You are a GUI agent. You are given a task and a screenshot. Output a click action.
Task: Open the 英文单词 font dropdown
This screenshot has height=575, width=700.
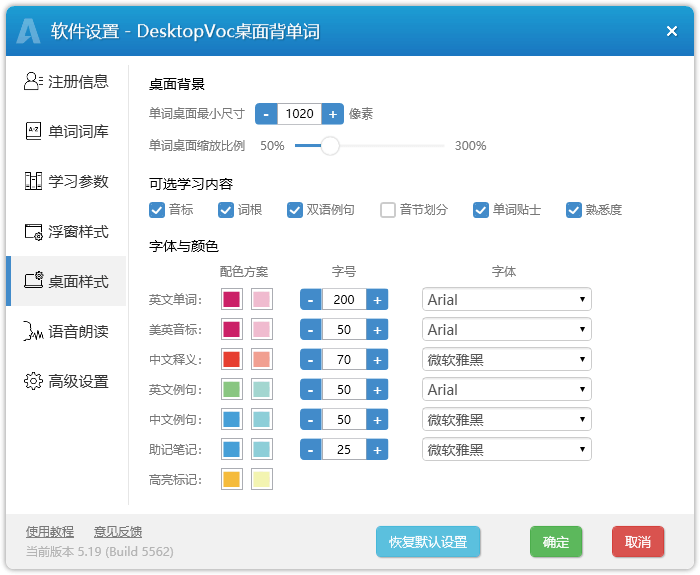tap(506, 300)
